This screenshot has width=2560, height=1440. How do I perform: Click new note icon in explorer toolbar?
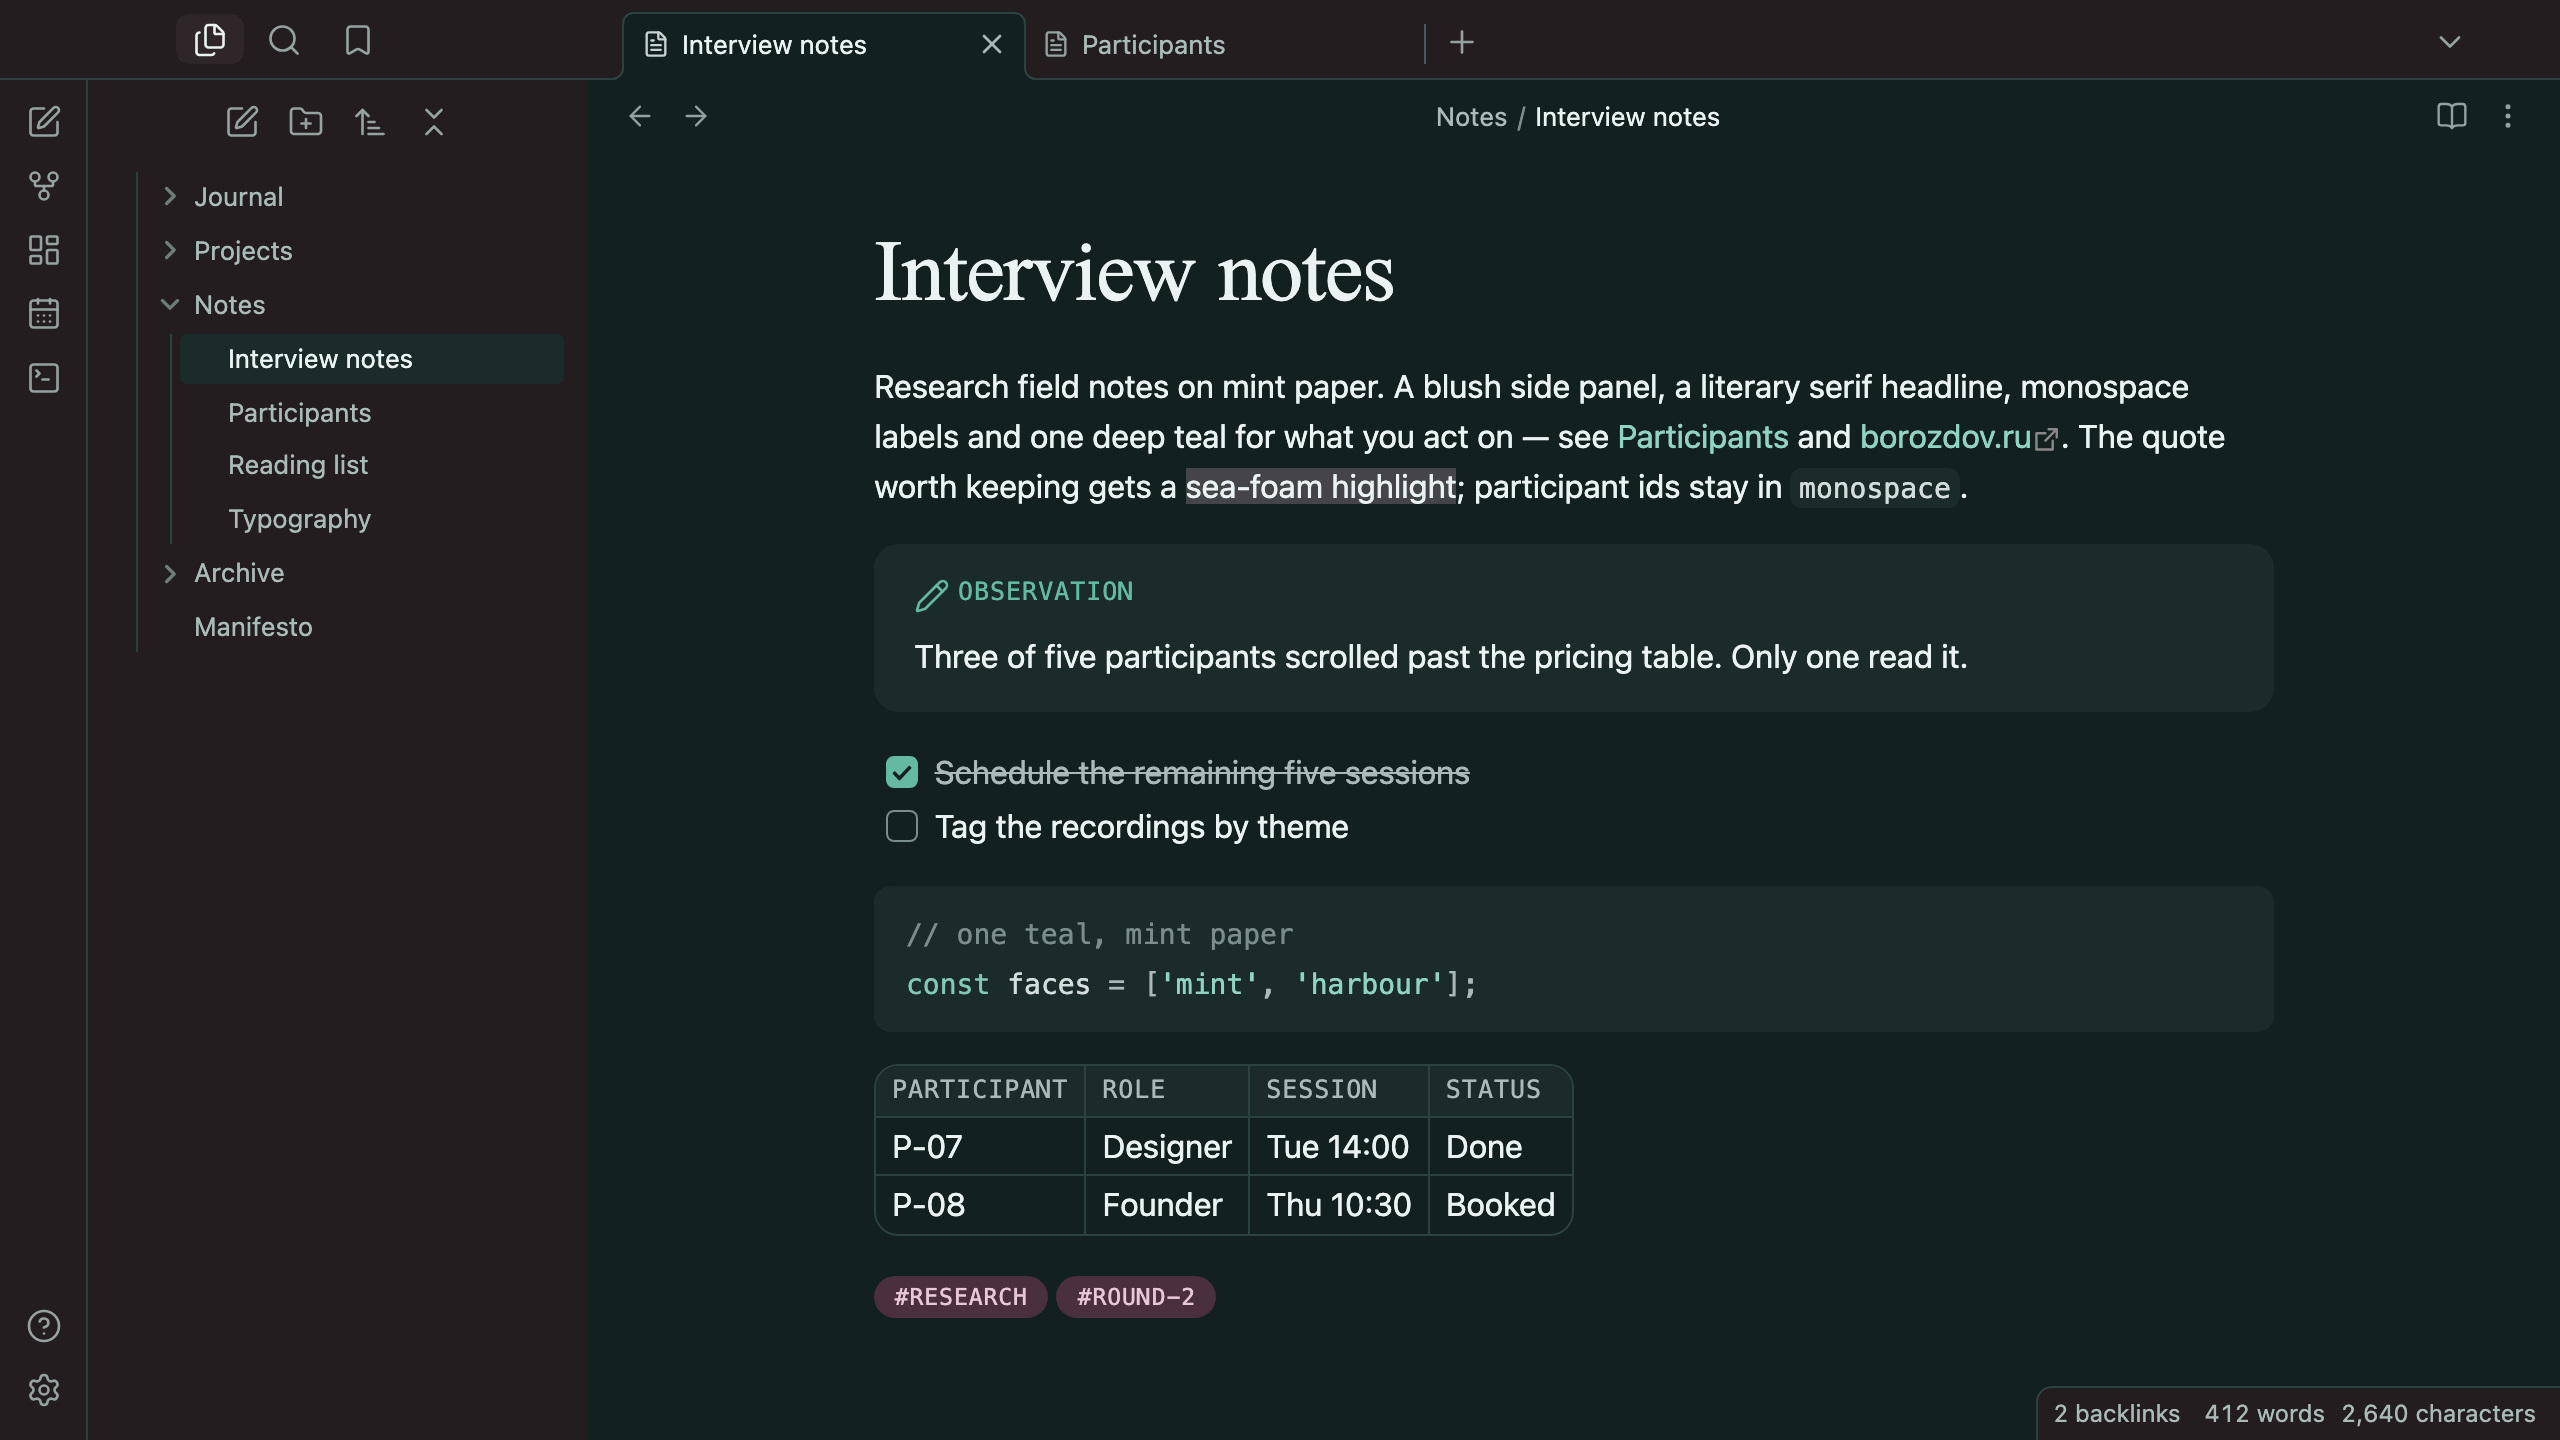[242, 122]
